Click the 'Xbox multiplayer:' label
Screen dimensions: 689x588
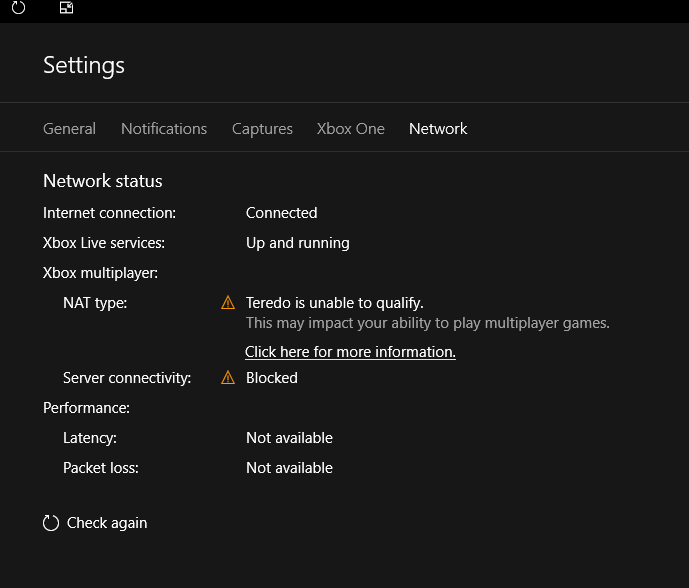pos(101,273)
